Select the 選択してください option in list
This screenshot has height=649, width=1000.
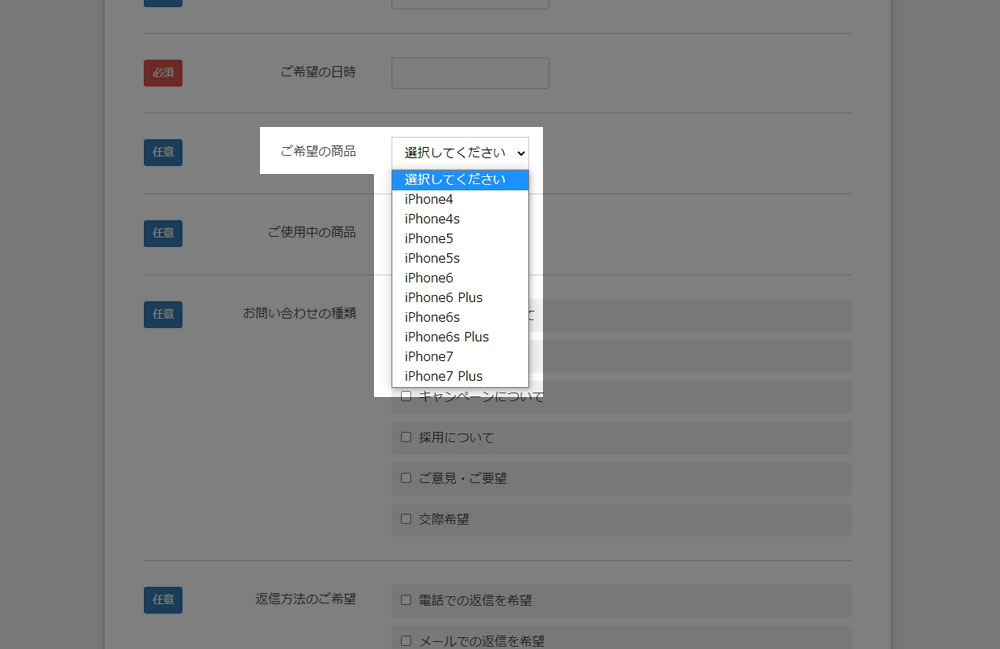(460, 180)
